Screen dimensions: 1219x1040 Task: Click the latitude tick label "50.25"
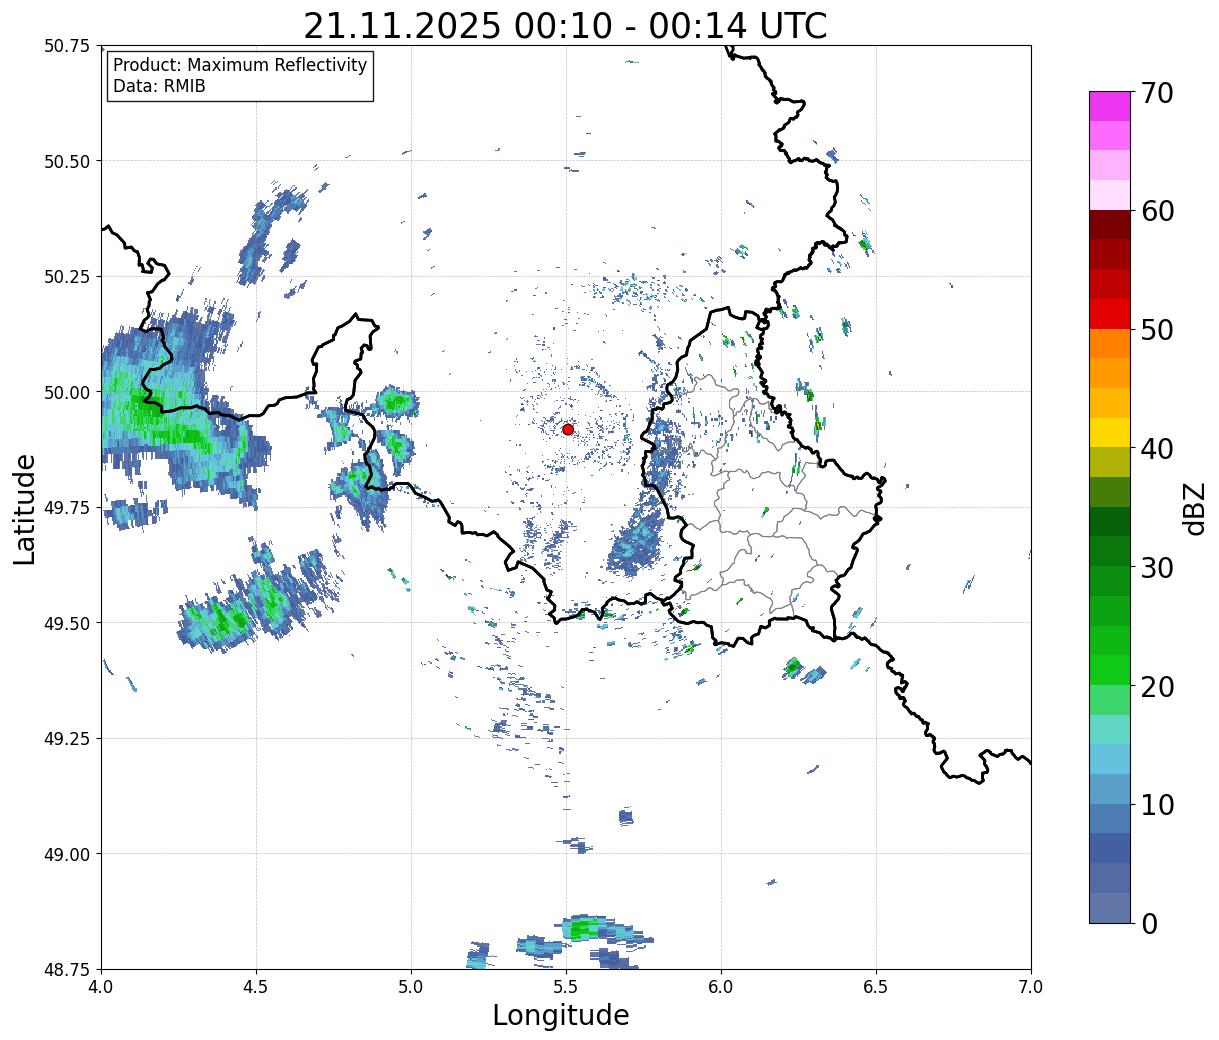point(67,277)
